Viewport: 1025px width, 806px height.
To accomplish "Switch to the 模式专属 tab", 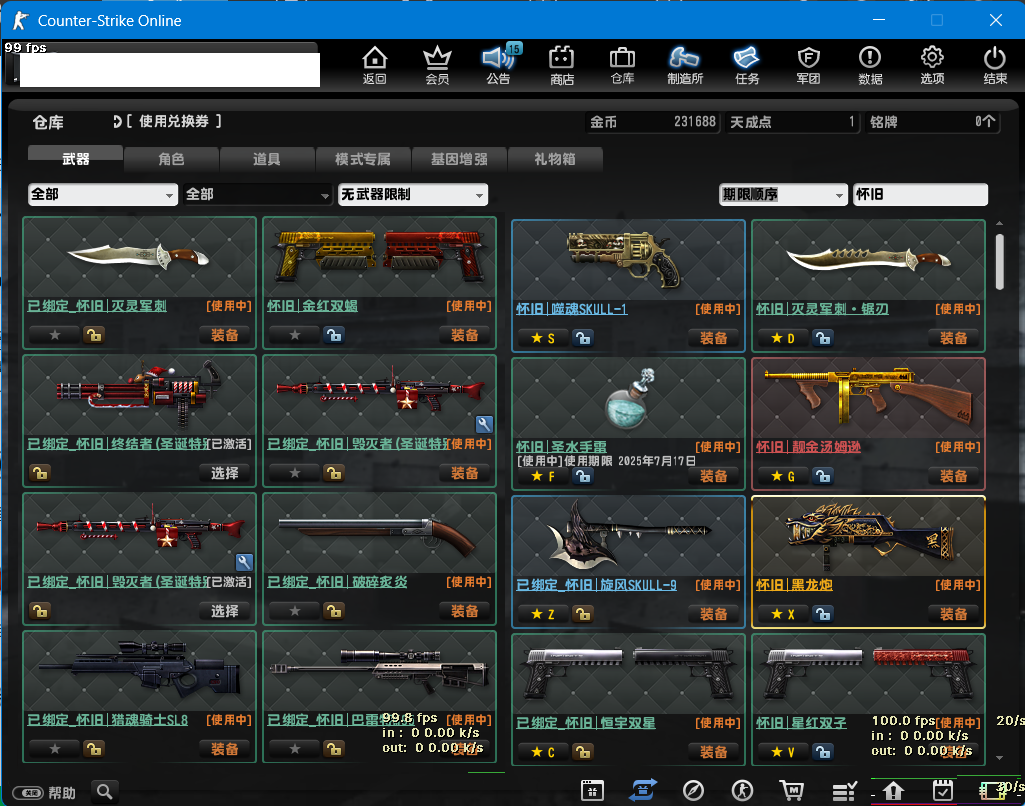I will [x=363, y=159].
